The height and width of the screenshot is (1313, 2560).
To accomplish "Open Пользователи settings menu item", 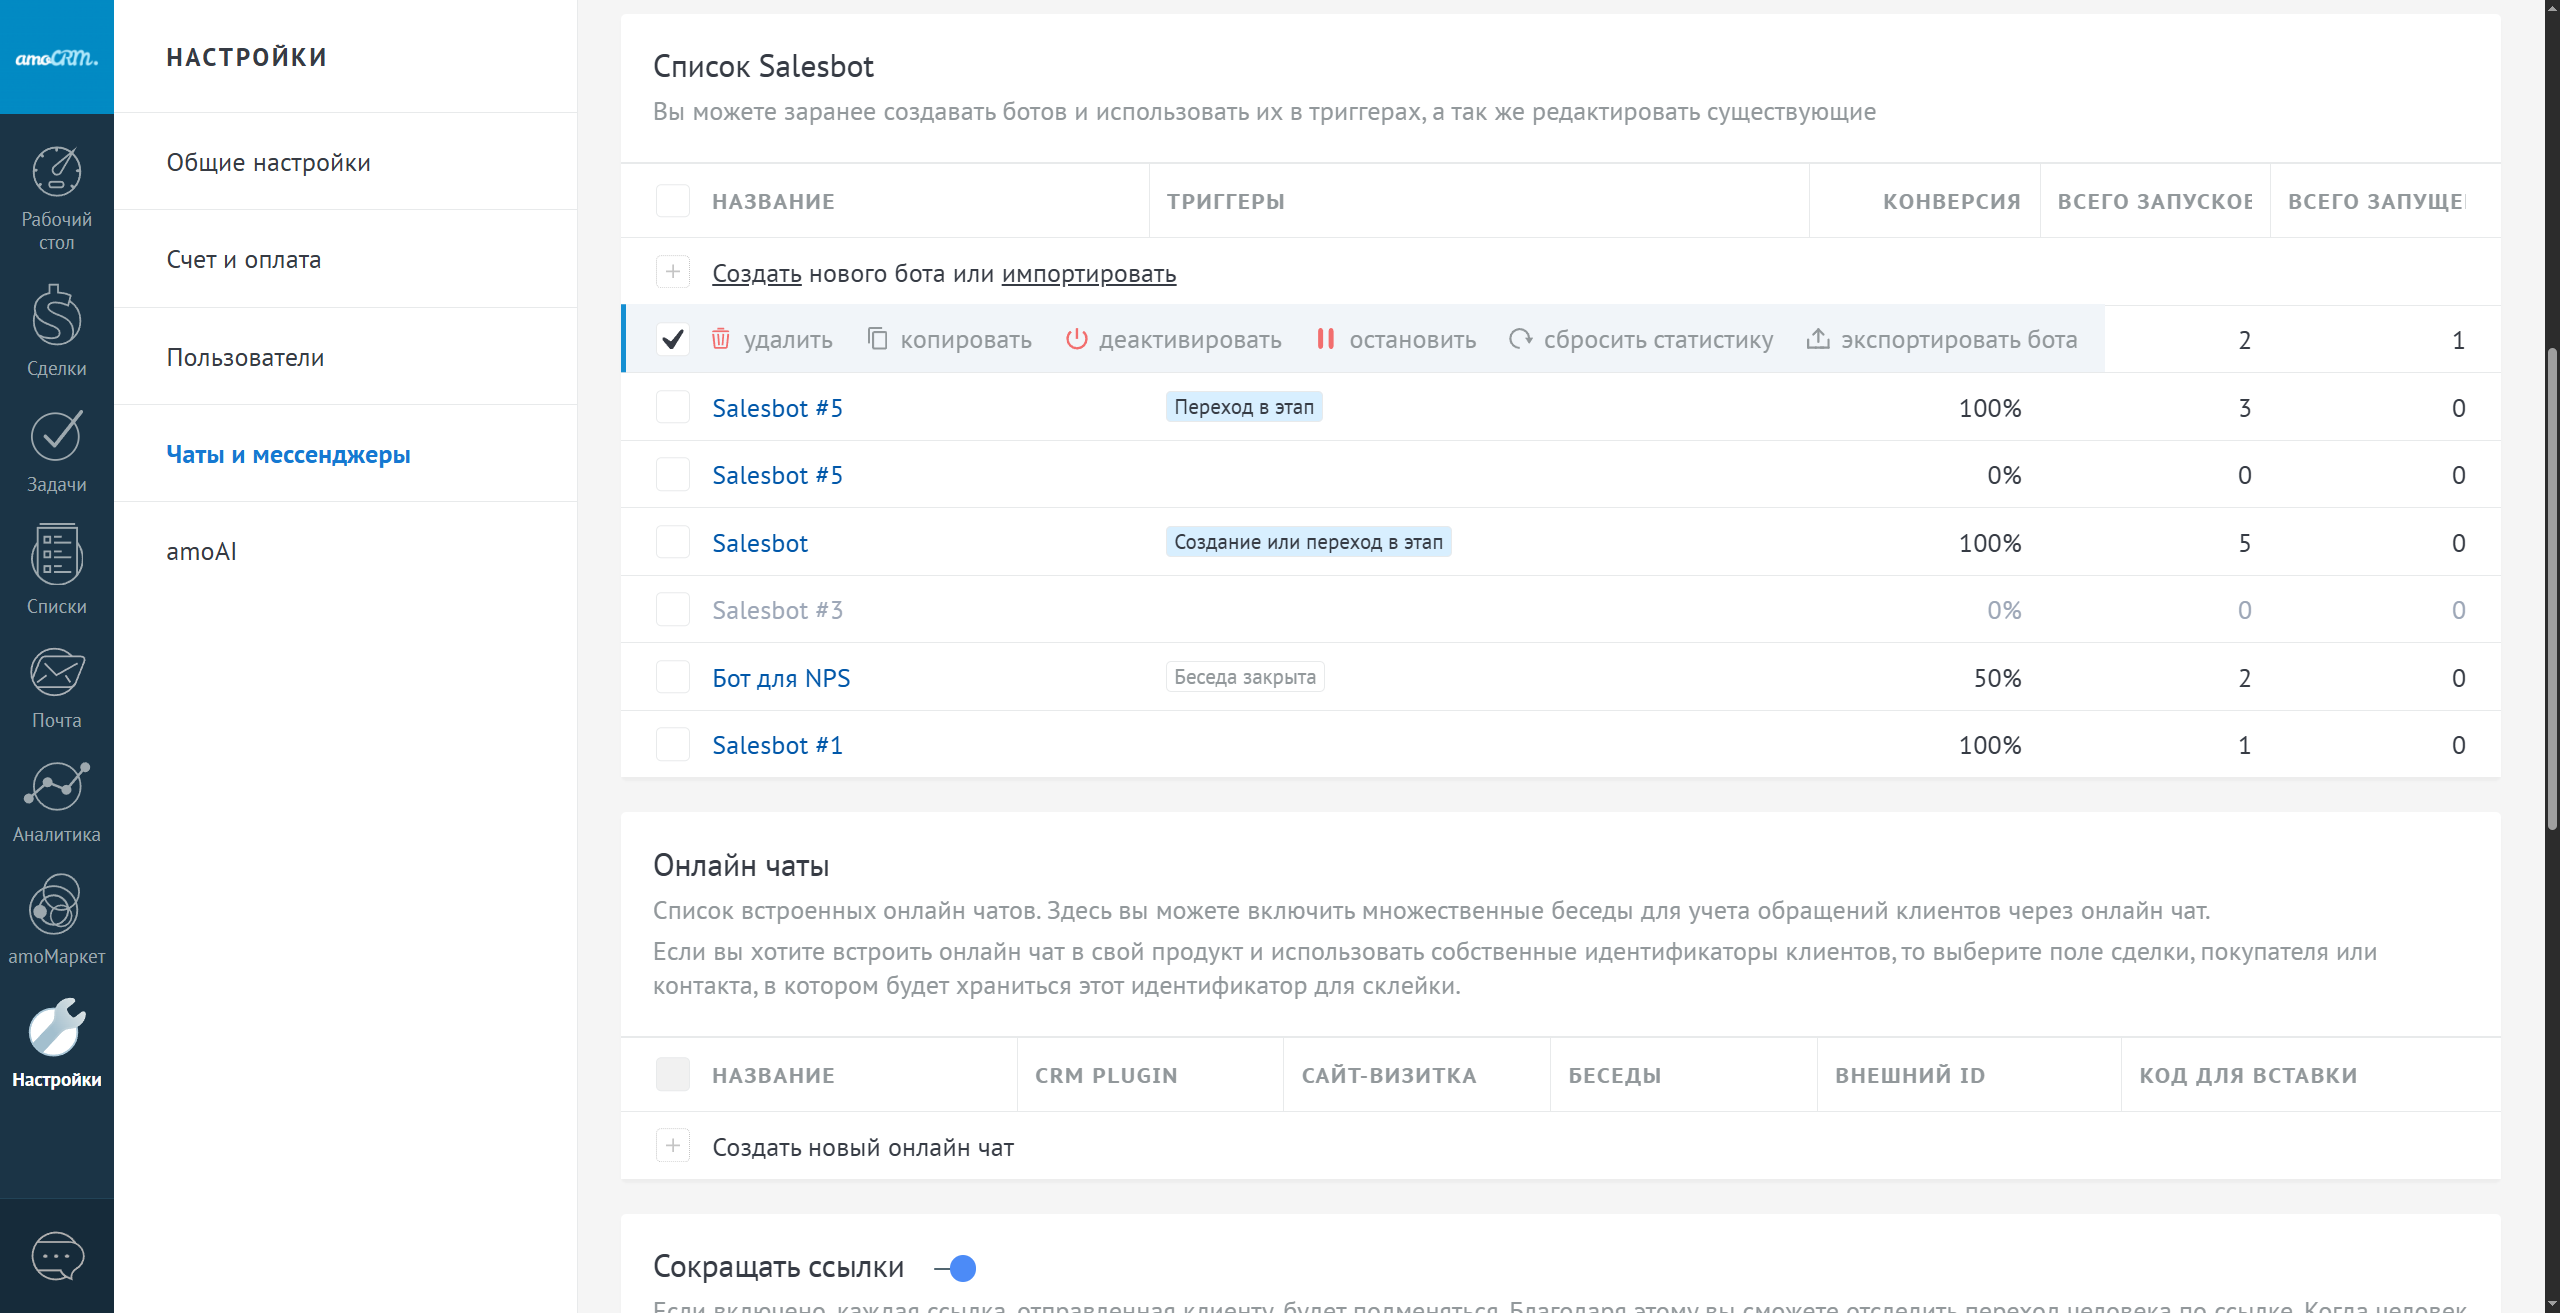I will click(x=245, y=357).
